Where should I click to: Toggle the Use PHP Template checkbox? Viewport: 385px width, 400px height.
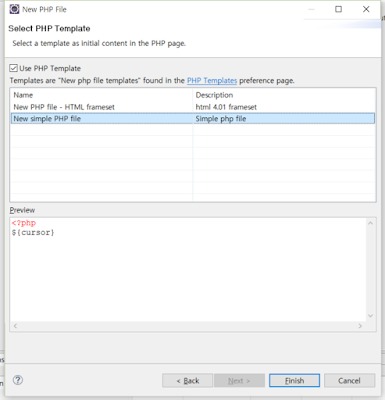pyautogui.click(x=13, y=68)
